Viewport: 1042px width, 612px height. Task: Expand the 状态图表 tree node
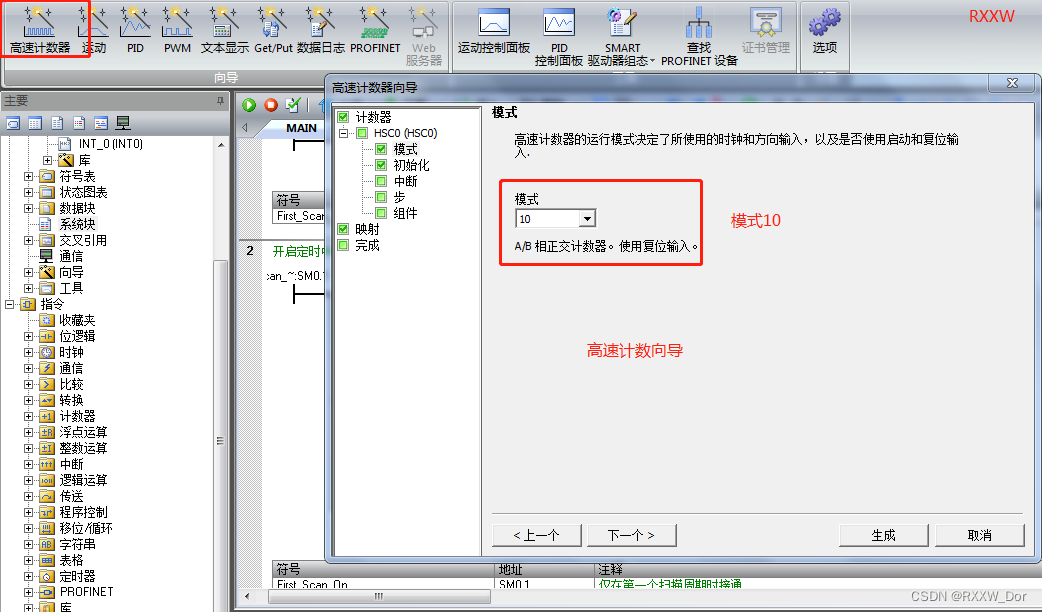[x=28, y=192]
